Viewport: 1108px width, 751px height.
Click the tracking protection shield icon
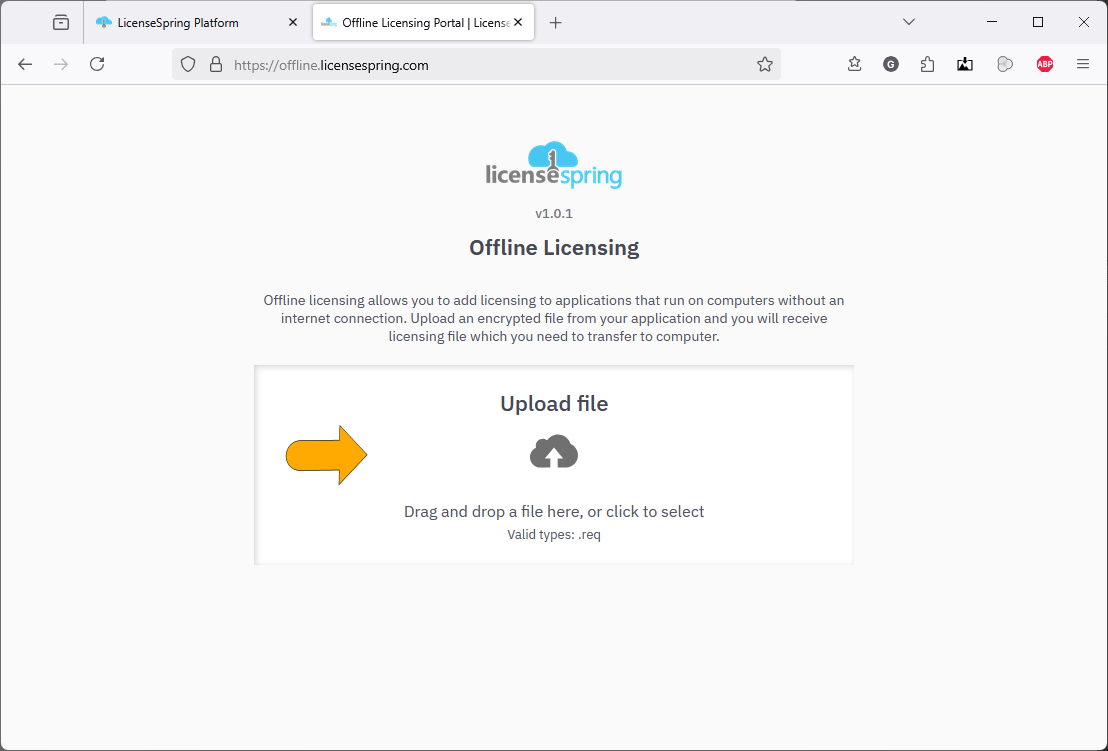(187, 64)
